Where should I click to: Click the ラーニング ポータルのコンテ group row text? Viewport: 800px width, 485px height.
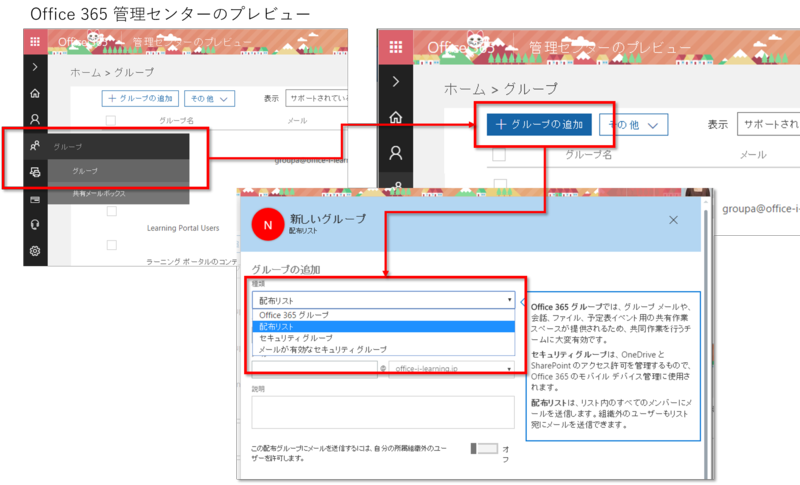192,262
